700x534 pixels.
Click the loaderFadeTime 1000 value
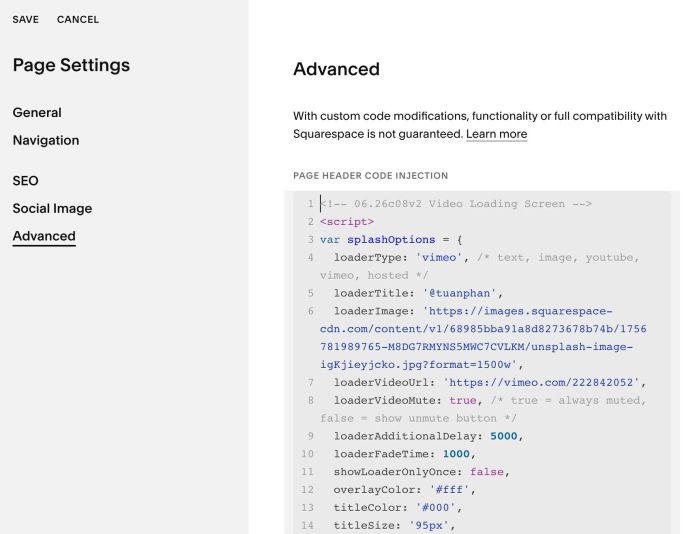coord(456,454)
